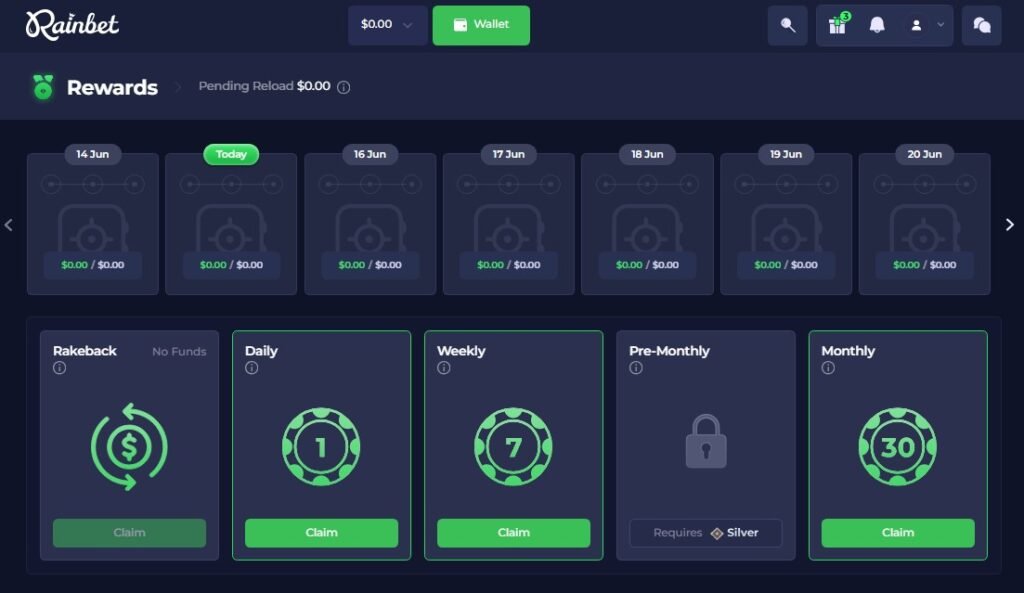Click the vault icon on 19 Jun card
The image size is (1024, 593).
pos(786,229)
